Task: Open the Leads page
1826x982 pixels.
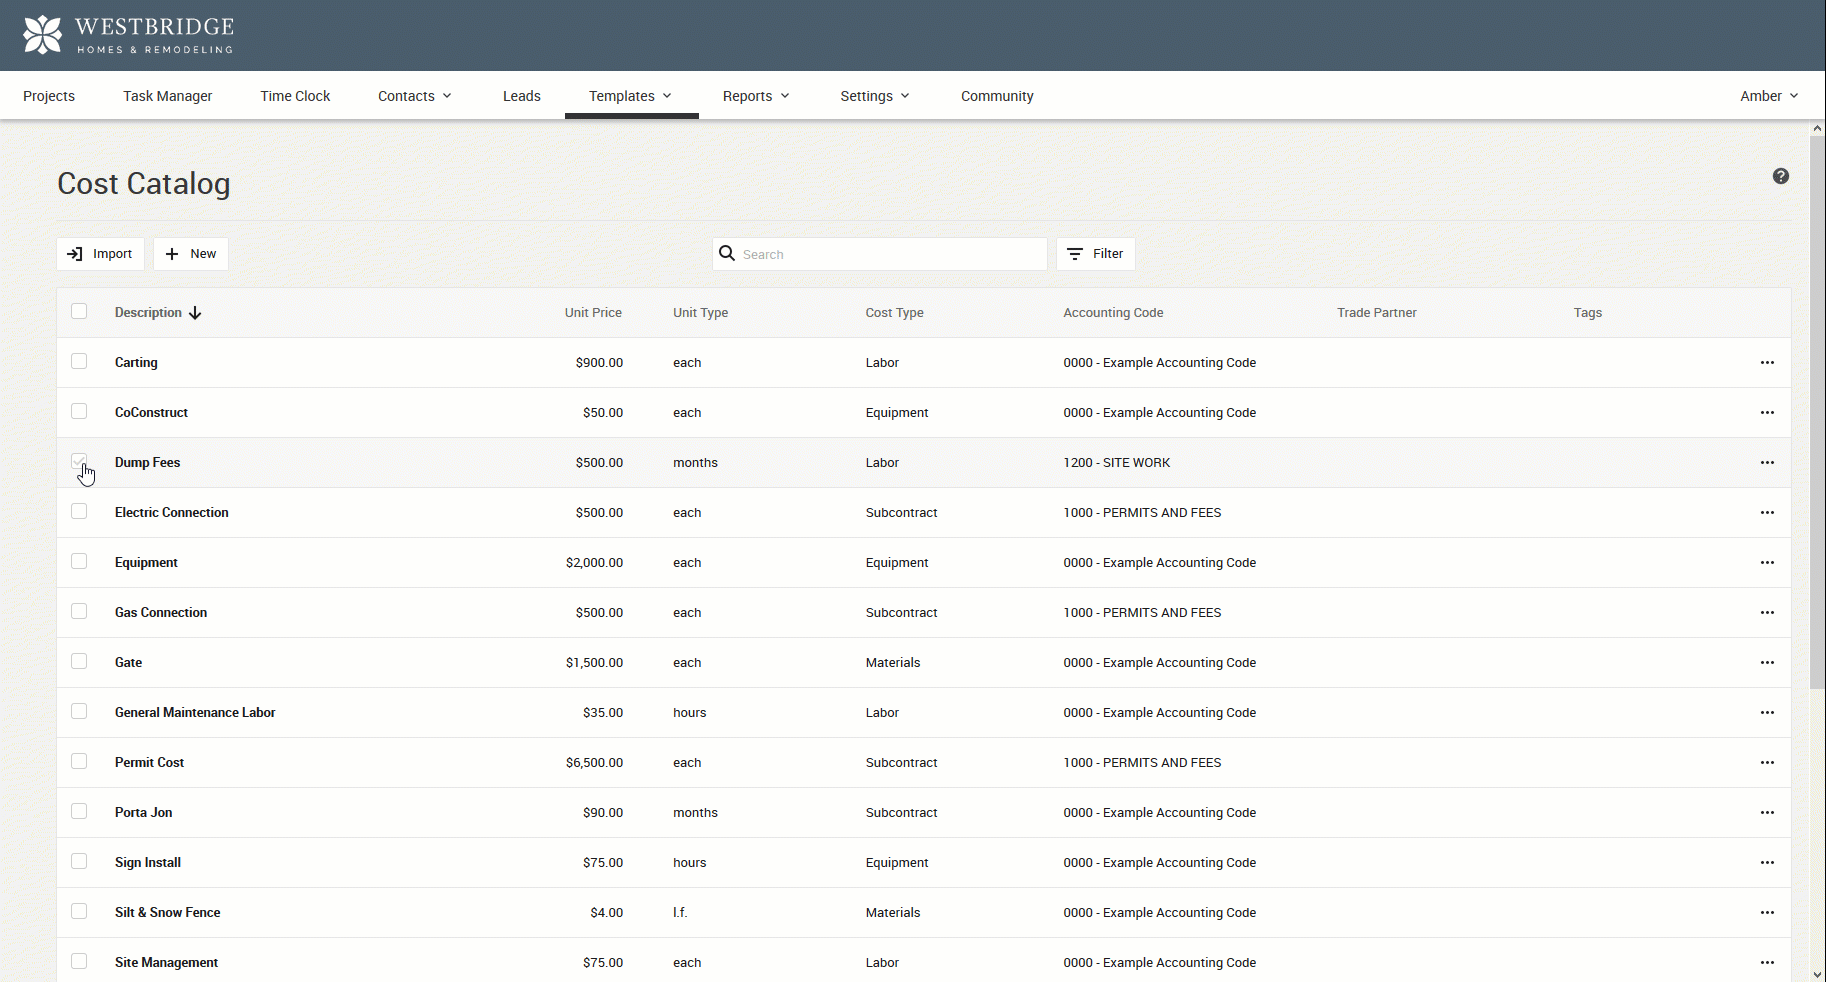Action: (x=521, y=96)
